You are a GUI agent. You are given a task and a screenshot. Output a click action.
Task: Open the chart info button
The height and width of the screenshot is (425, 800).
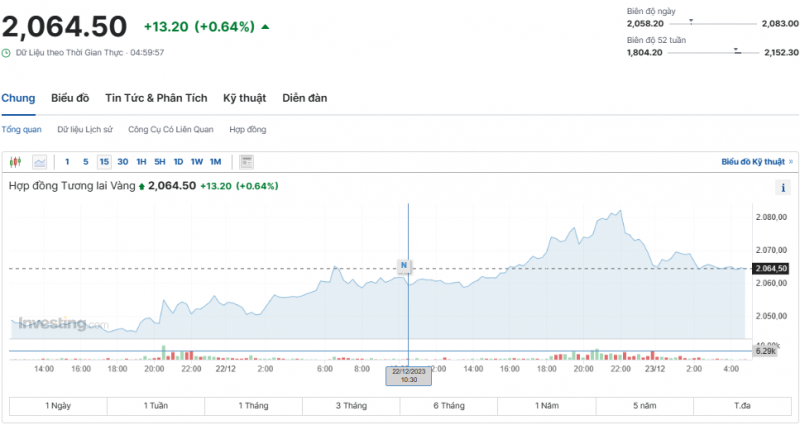[x=782, y=187]
